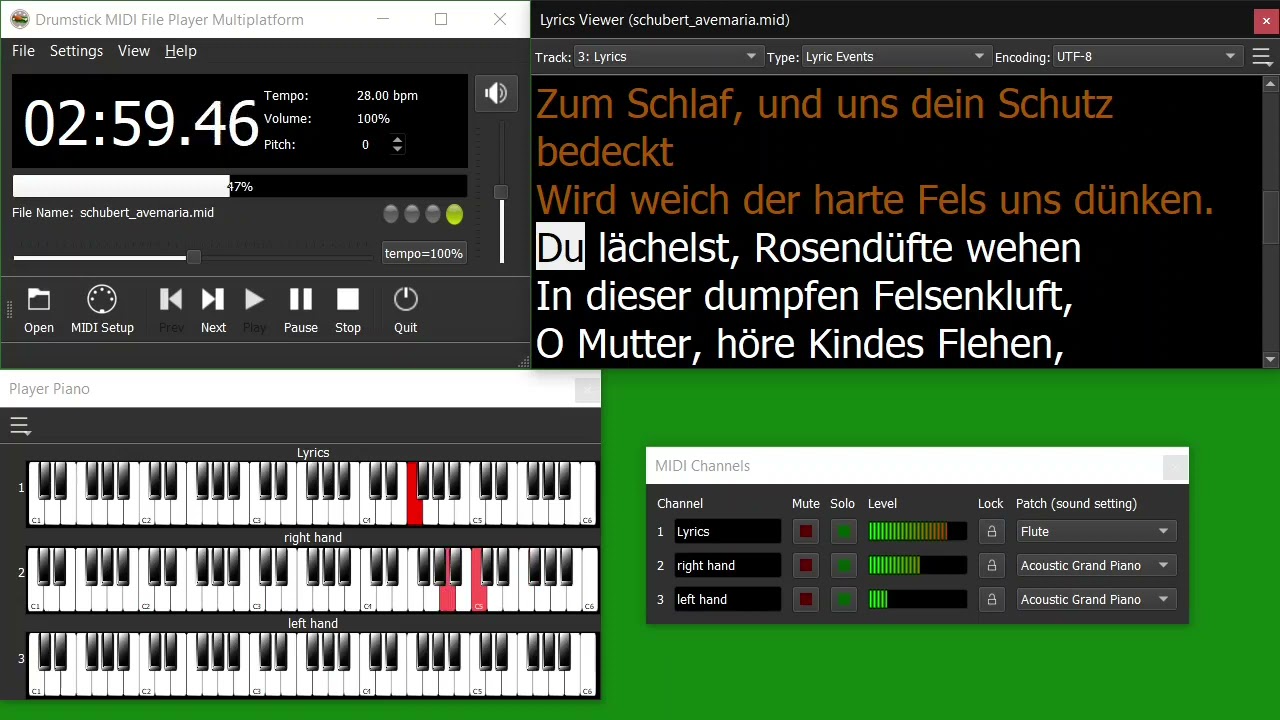The height and width of the screenshot is (720, 1280).
Task: Increase the Pitch value with up arrow
Action: tap(397, 140)
